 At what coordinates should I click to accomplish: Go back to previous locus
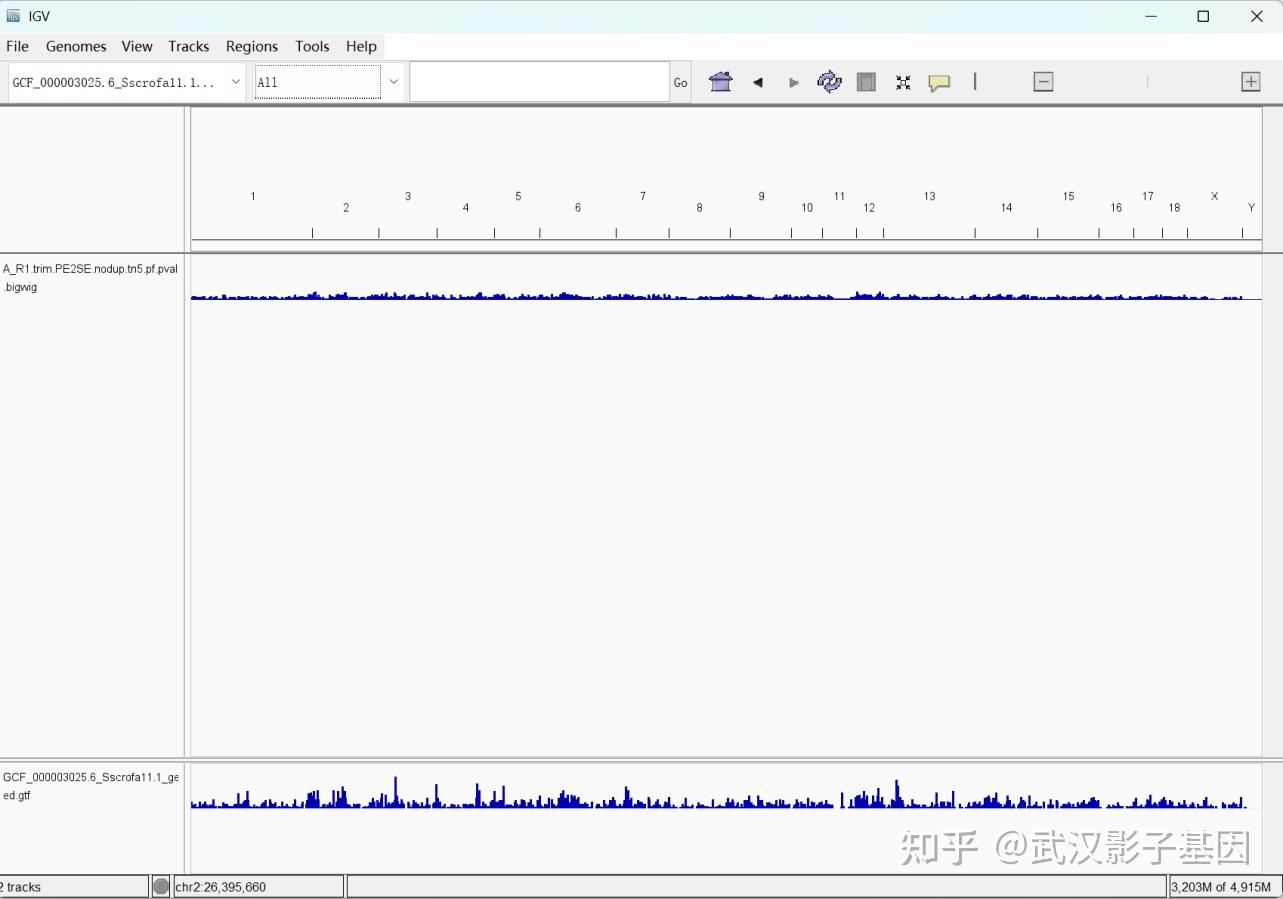pos(758,83)
